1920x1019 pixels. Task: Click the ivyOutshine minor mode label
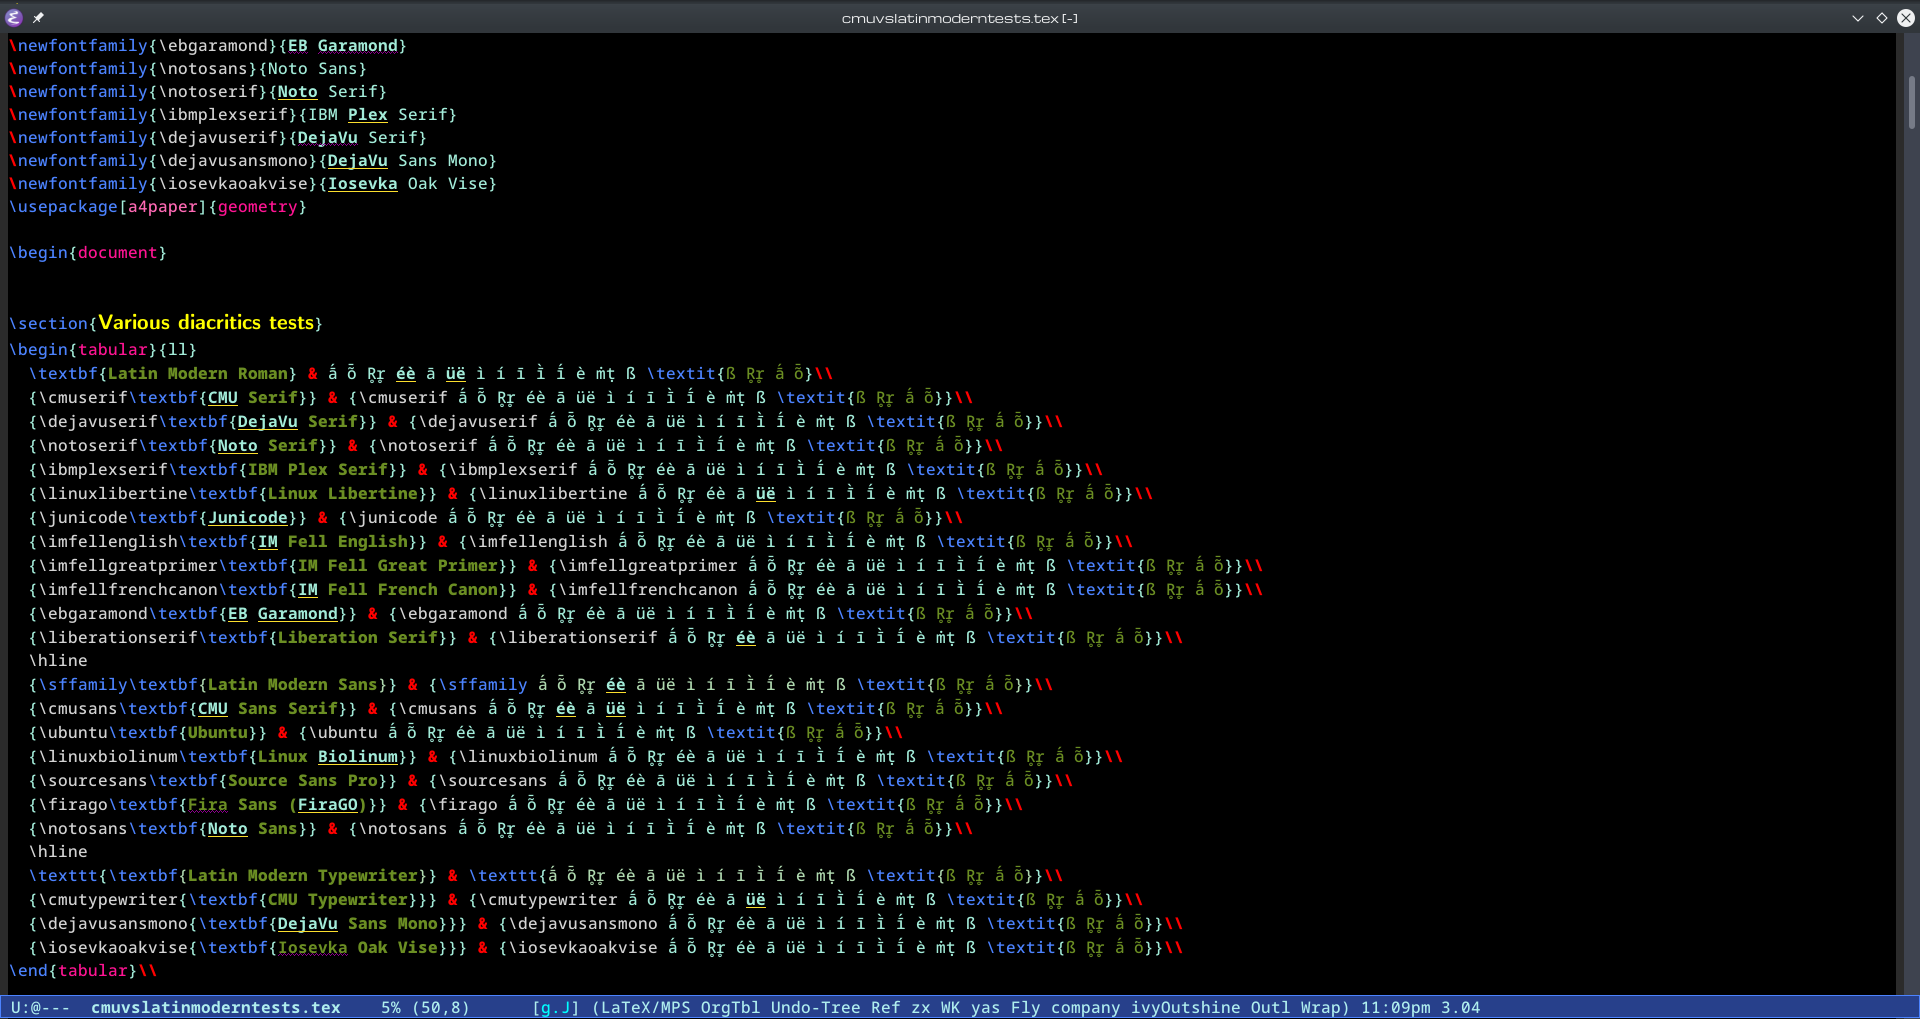[1185, 1007]
